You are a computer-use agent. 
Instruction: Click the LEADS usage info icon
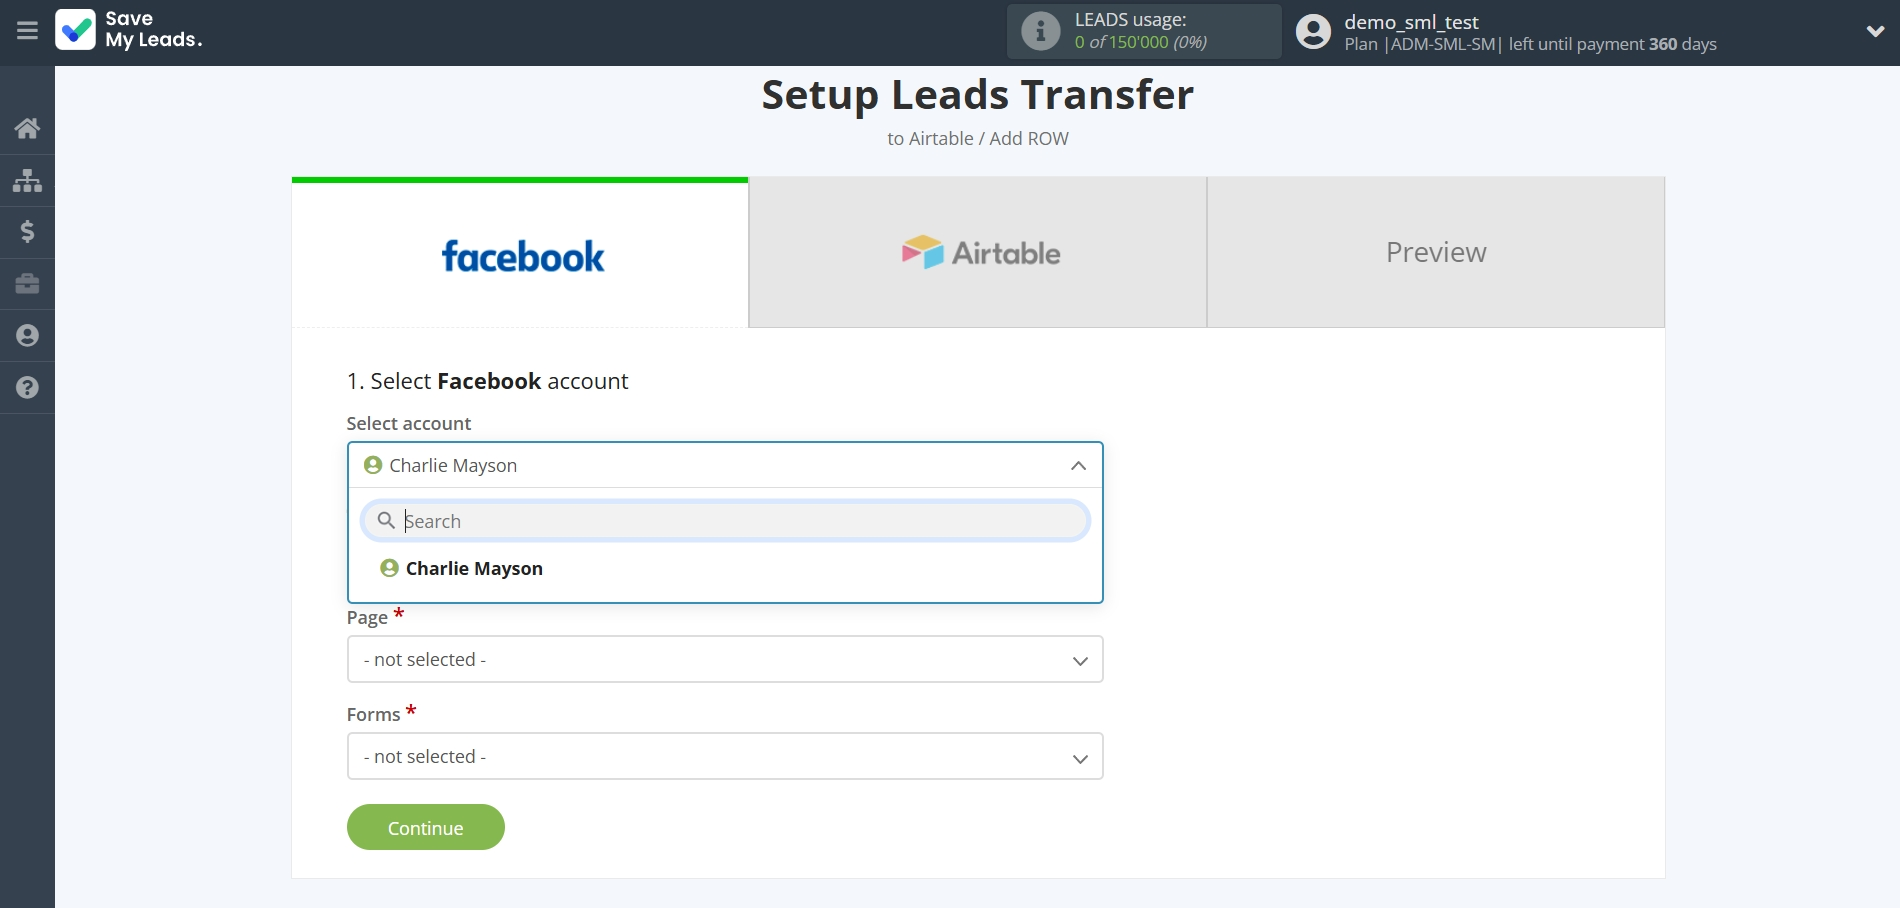pos(1040,31)
